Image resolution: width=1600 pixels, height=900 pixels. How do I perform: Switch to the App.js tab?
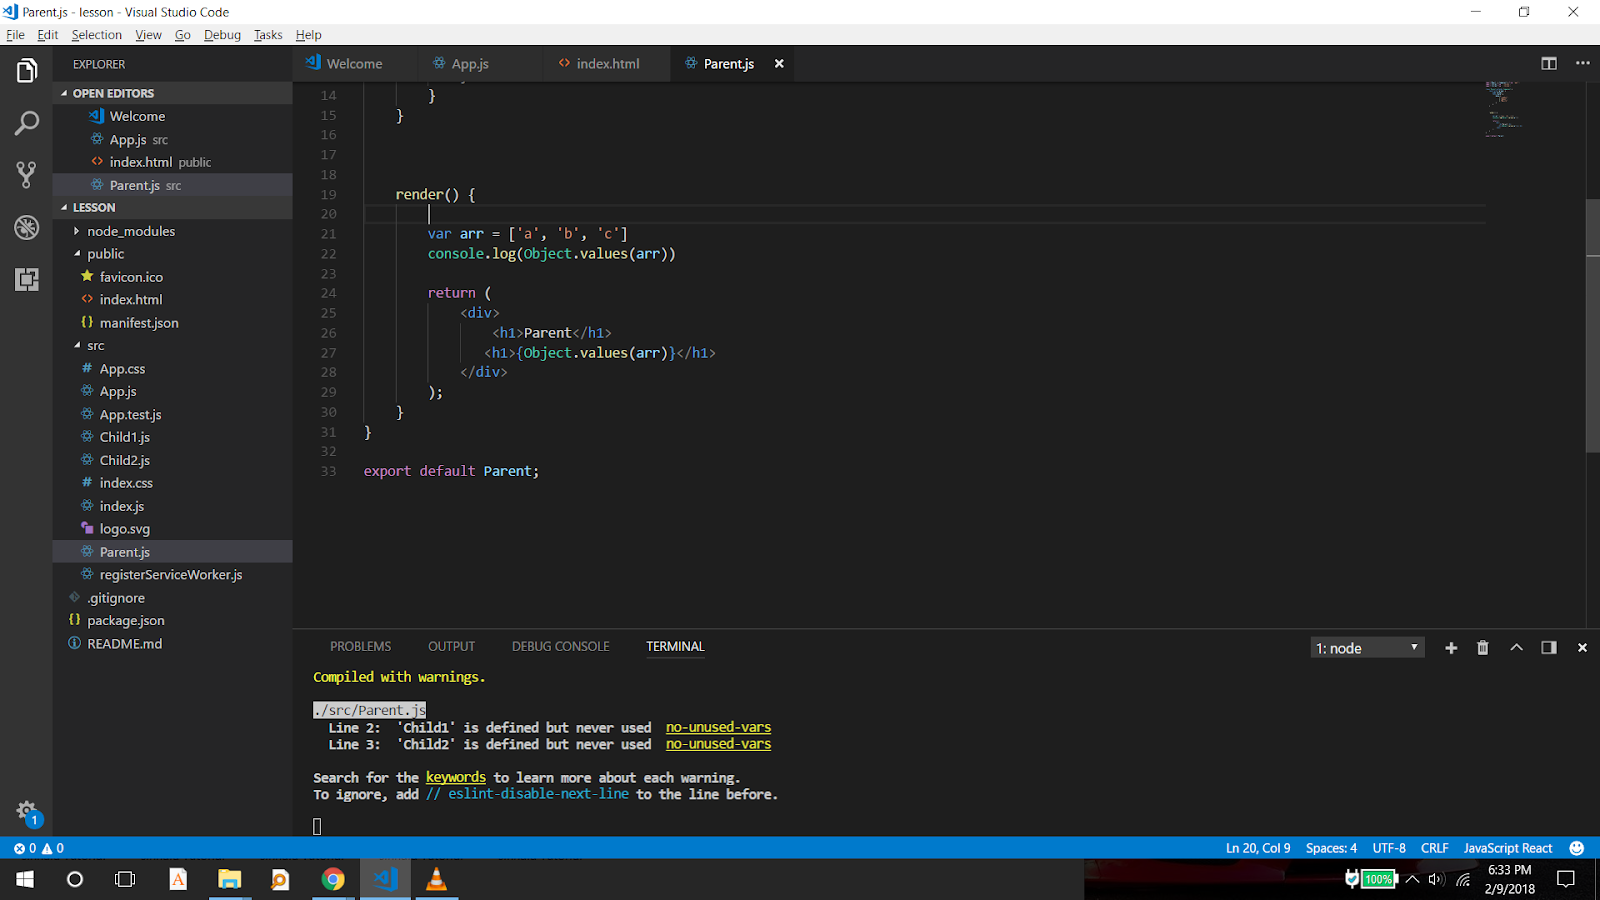[469, 63]
